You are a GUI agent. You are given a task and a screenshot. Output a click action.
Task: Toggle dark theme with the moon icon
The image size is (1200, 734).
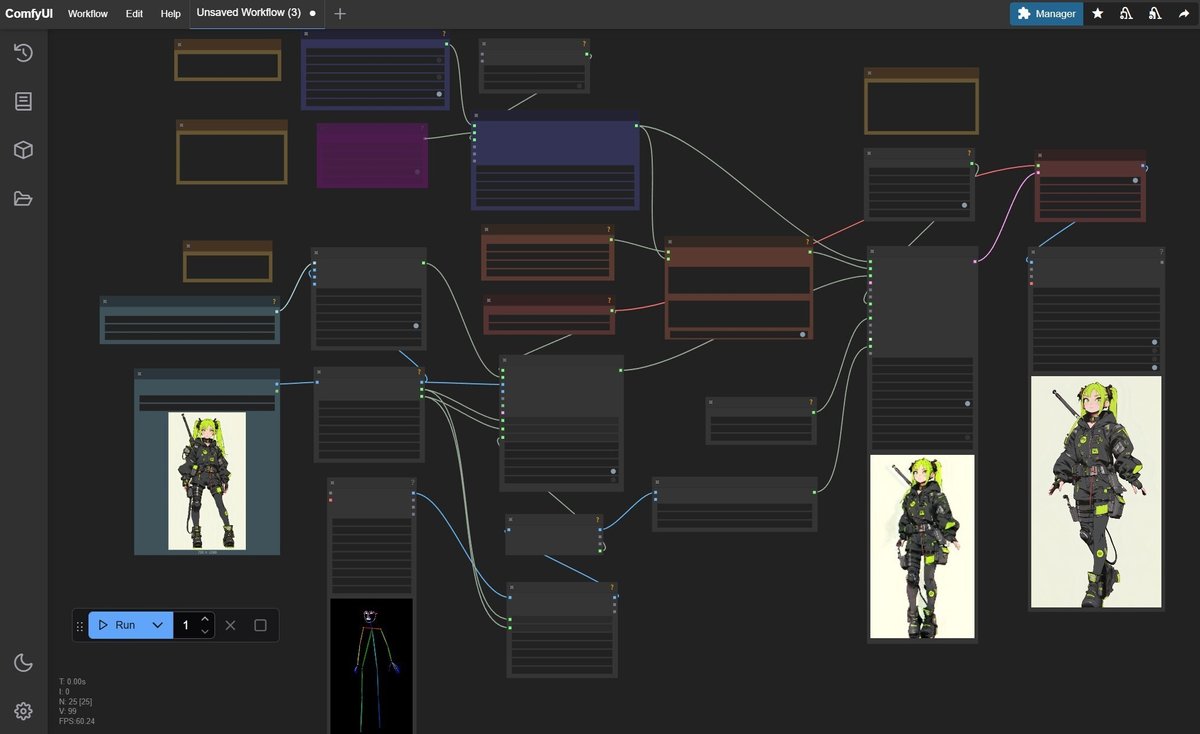[x=24, y=662]
